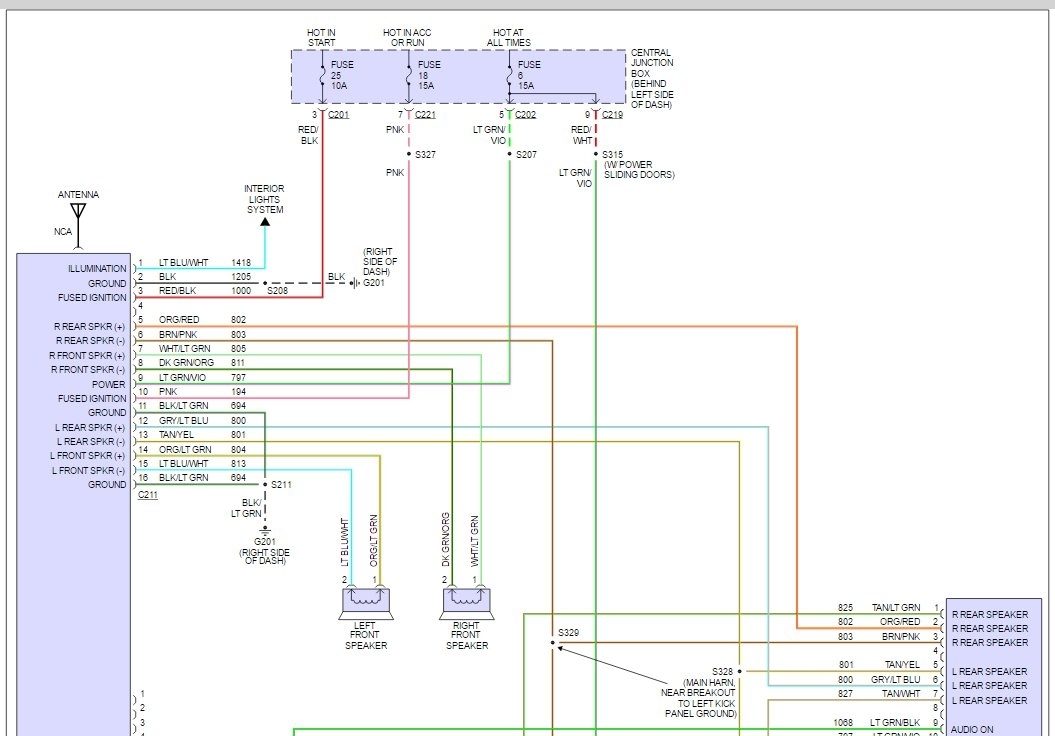The height and width of the screenshot is (736, 1055).
Task: Click the Central Junction Box label
Action: pos(651,78)
